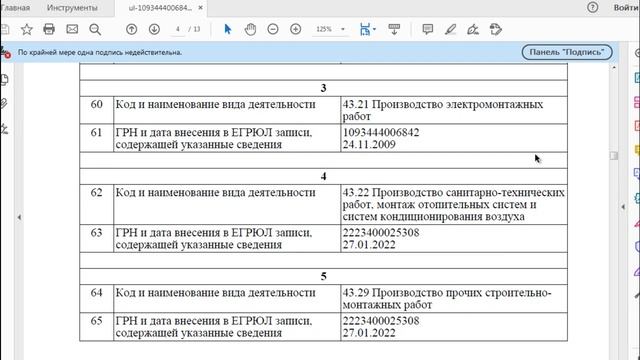The height and width of the screenshot is (360, 640).
Task: Zoom out with the minus icon
Action: click(273, 29)
